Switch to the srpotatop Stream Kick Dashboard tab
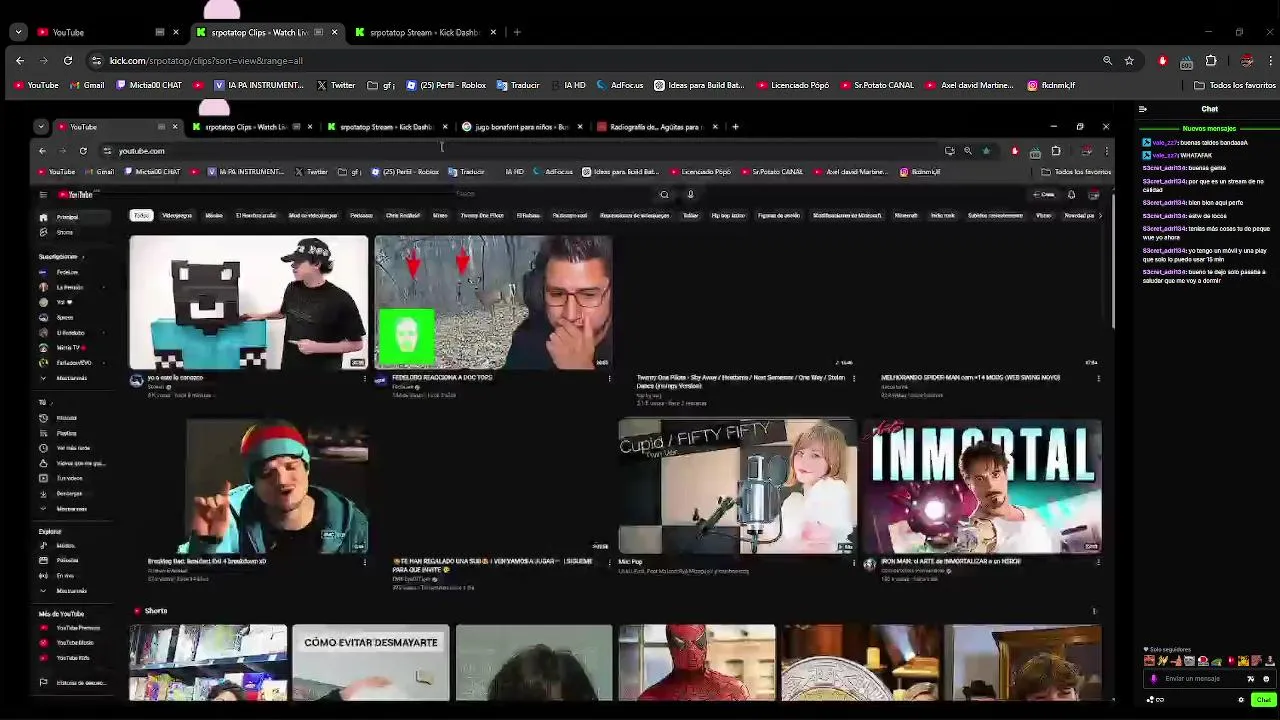This screenshot has width=1280, height=720. 425,32
